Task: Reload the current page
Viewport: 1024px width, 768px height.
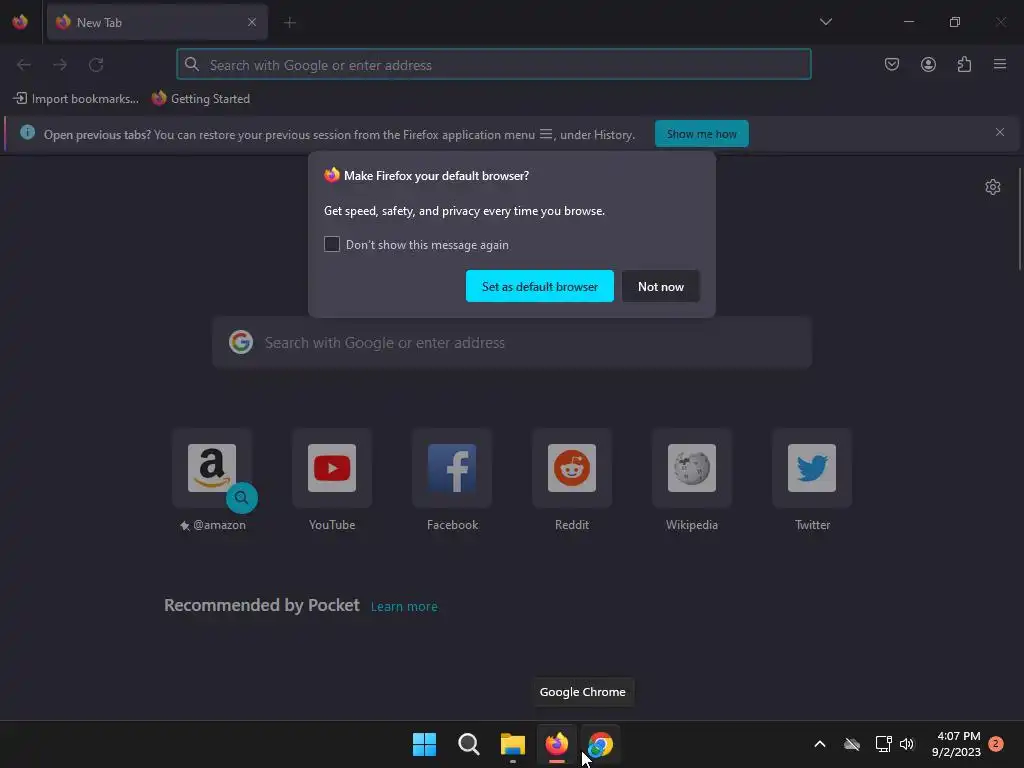Action: [96, 65]
